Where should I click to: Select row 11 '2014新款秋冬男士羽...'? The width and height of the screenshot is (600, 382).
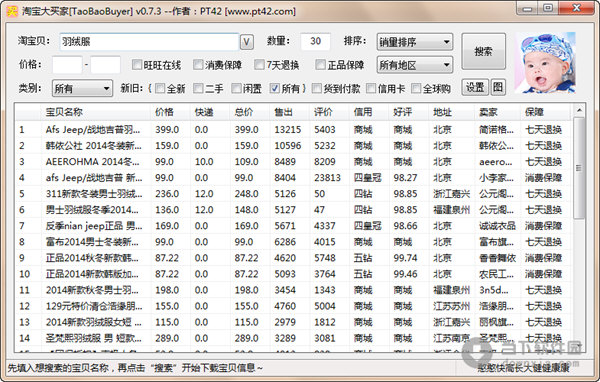294,290
